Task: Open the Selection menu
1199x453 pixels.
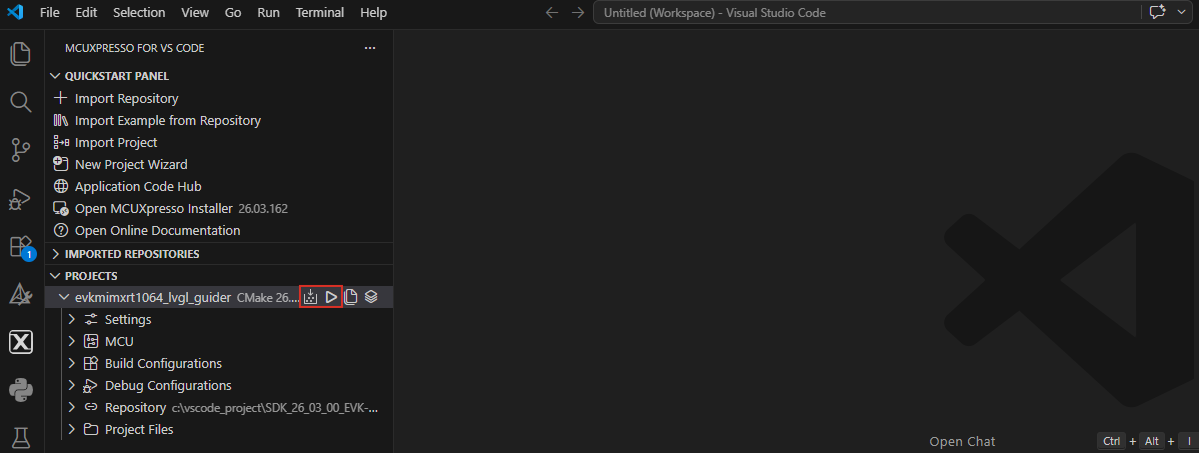Action: tap(139, 13)
